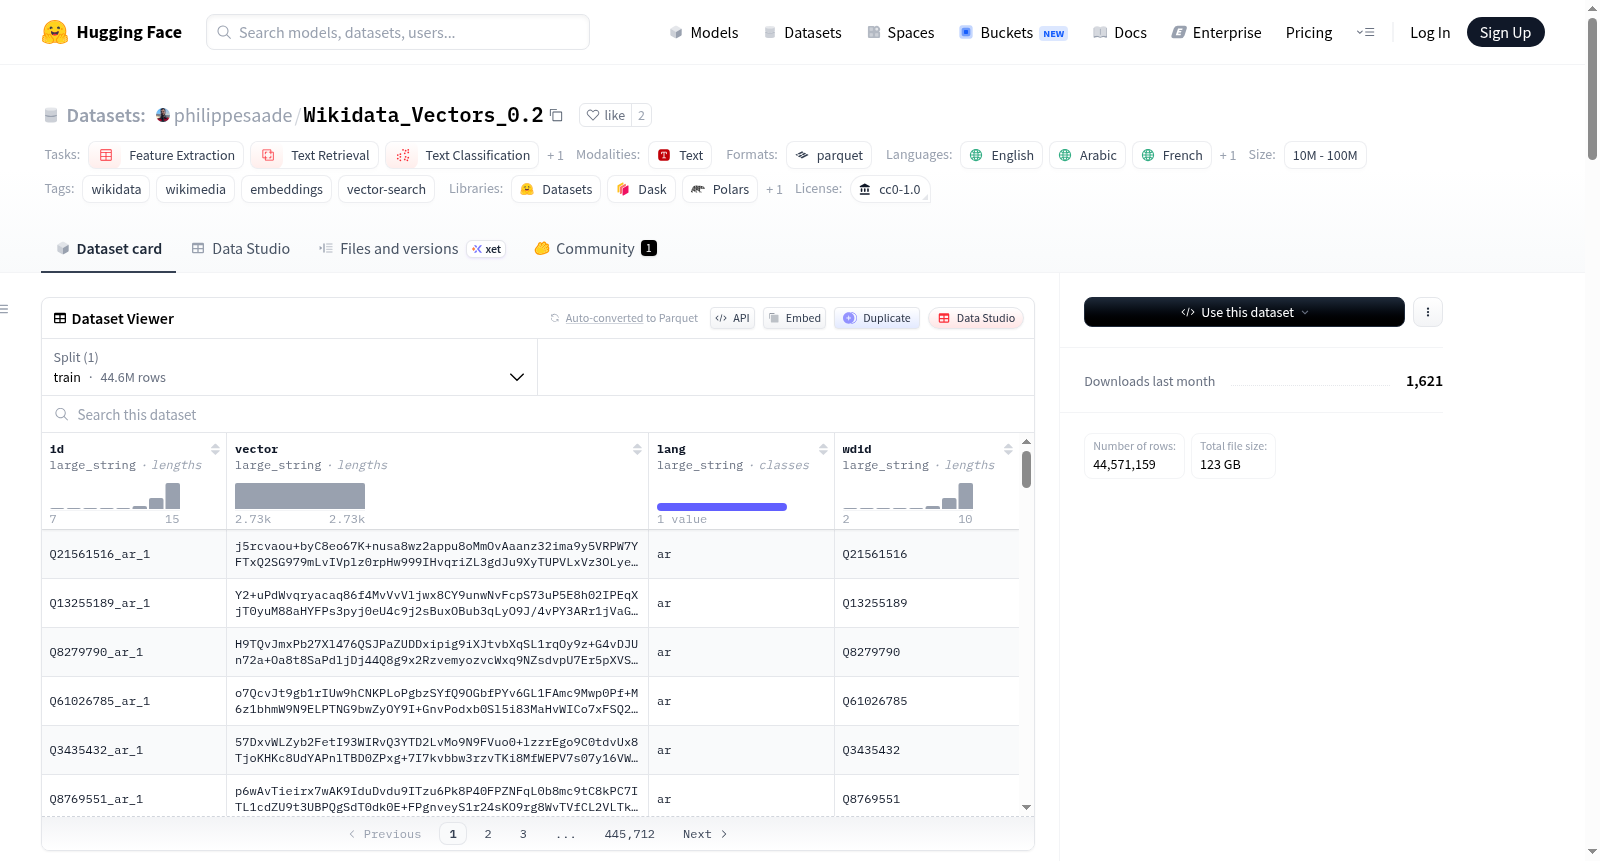Open the Use this dataset dropdown
This screenshot has width=1600, height=861.
1244,312
